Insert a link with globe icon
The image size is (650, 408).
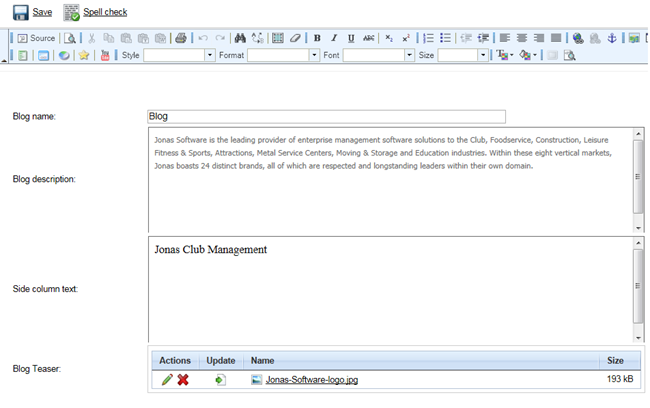pyautogui.click(x=578, y=38)
